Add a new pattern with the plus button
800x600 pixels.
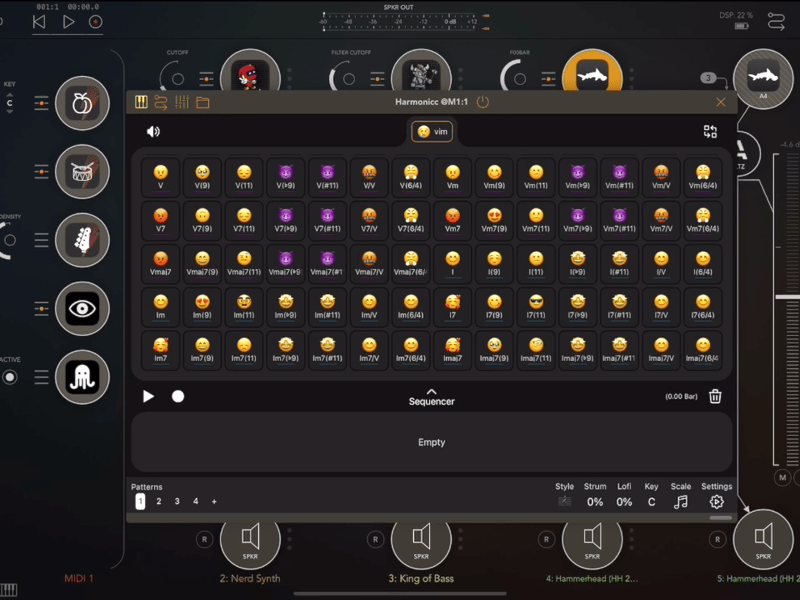(x=214, y=502)
